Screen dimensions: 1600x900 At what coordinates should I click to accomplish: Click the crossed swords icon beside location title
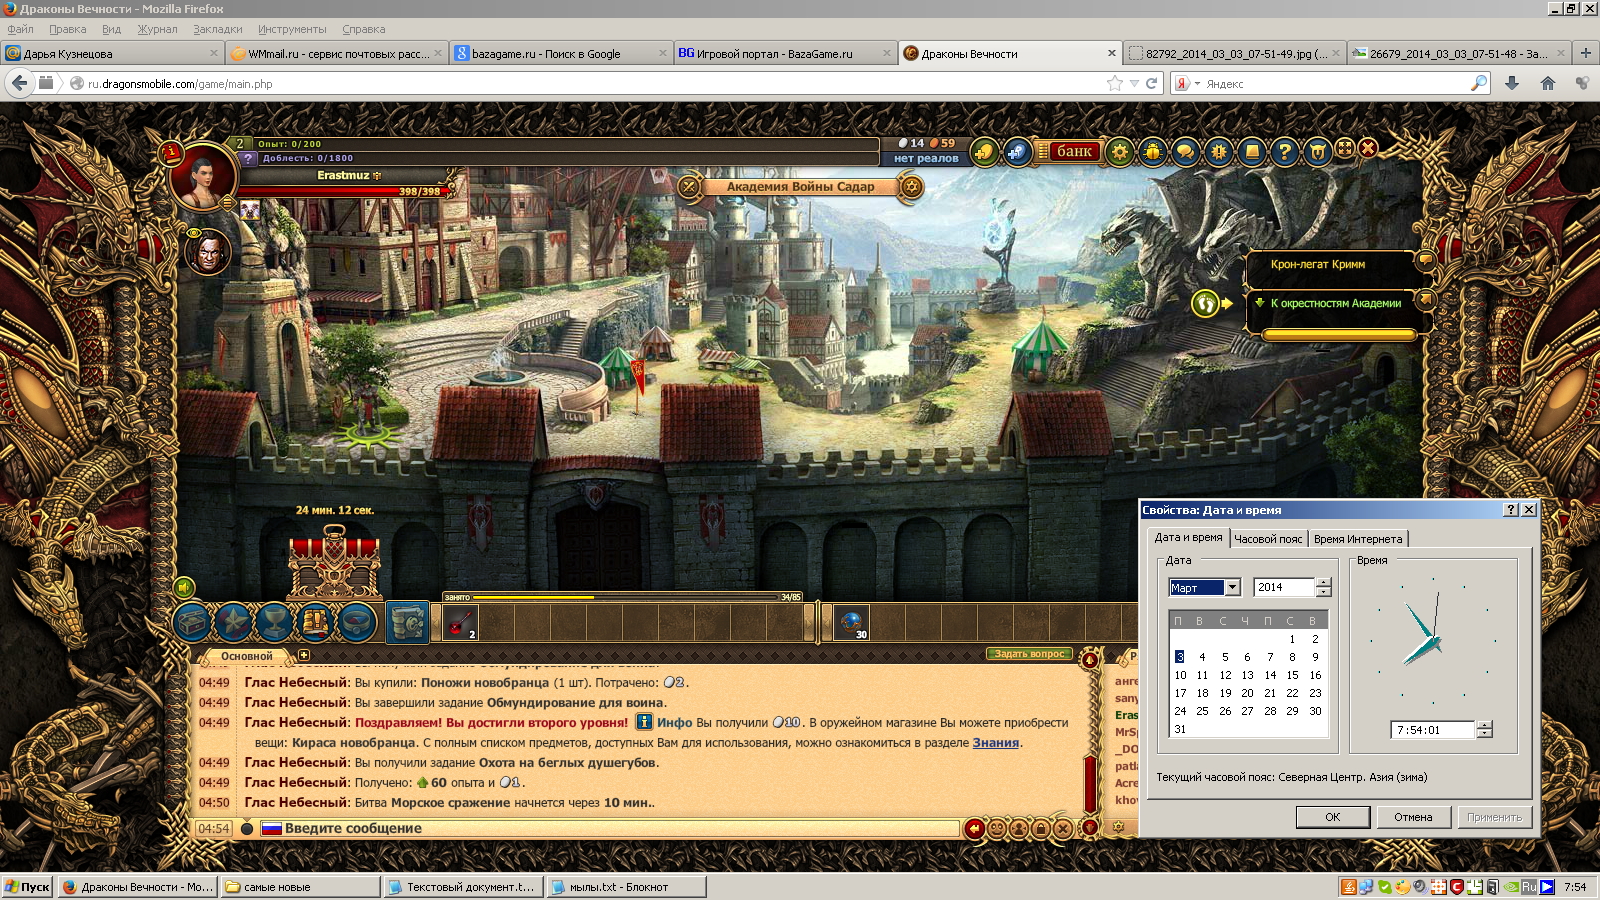(x=689, y=186)
